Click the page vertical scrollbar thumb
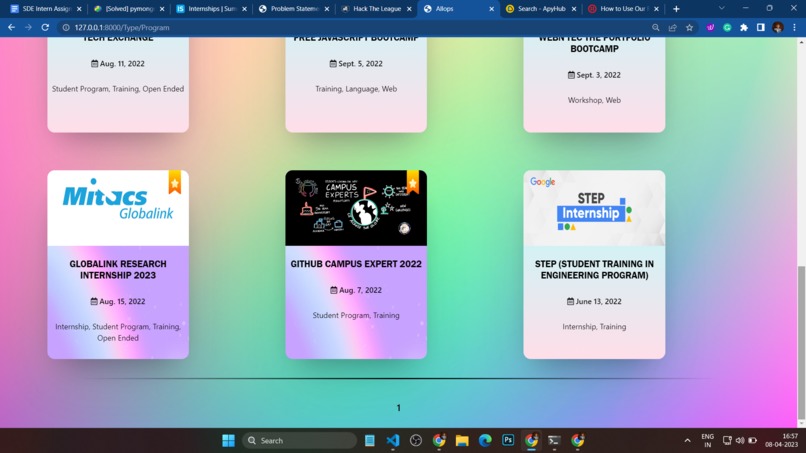 click(801, 343)
